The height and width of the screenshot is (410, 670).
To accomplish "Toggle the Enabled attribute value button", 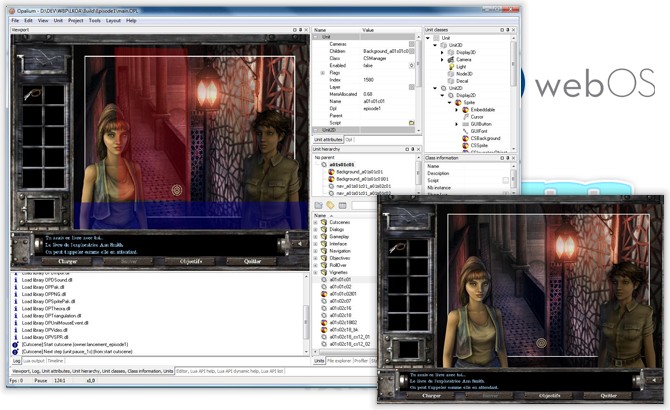I will tap(411, 66).
